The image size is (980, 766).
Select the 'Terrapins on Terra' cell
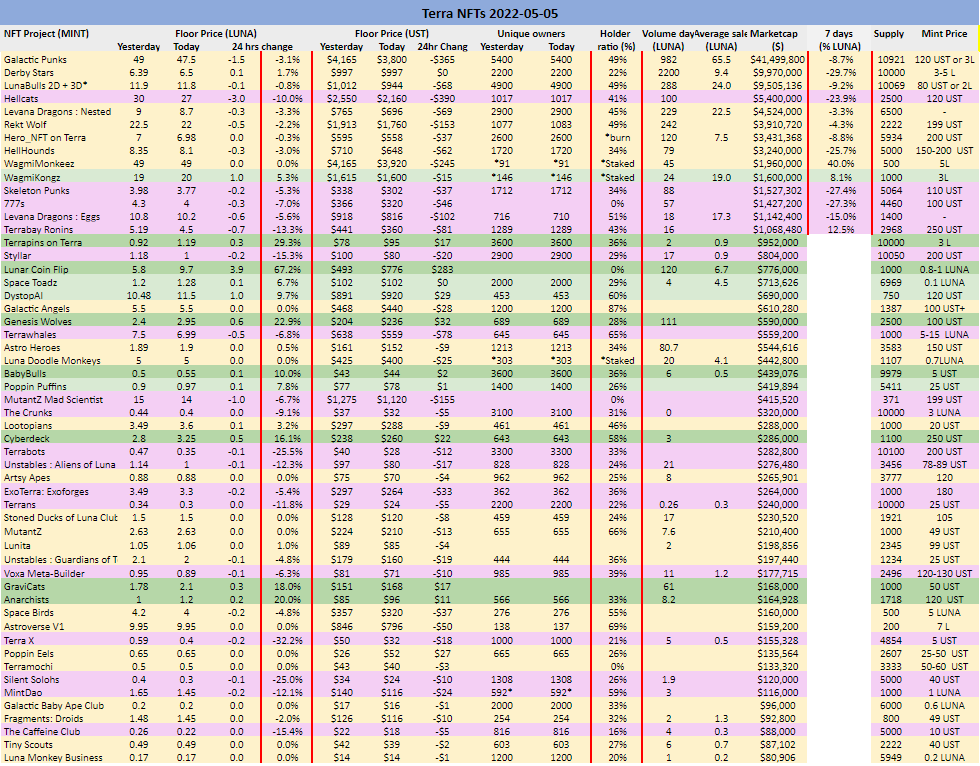click(42, 242)
